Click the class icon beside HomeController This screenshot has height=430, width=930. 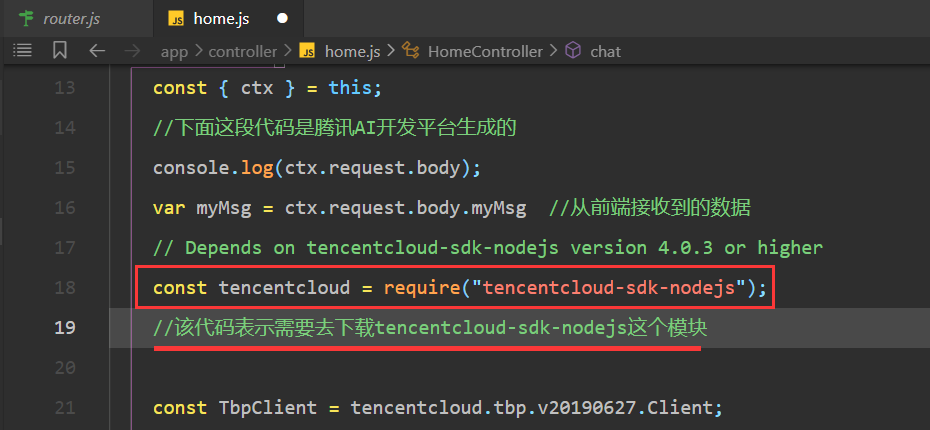(411, 52)
